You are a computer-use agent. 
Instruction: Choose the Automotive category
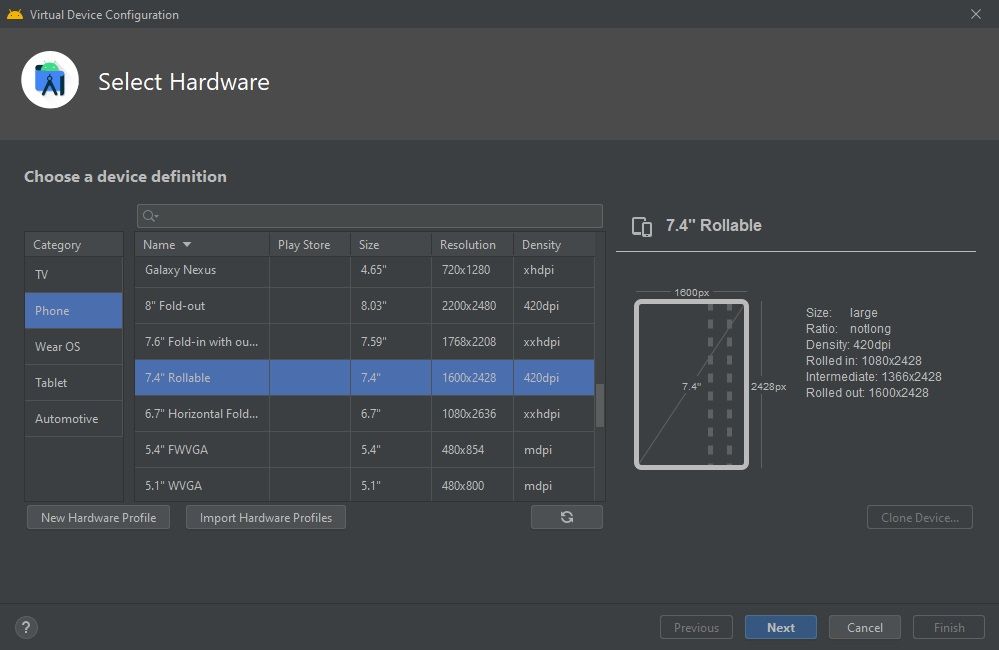[73, 418]
